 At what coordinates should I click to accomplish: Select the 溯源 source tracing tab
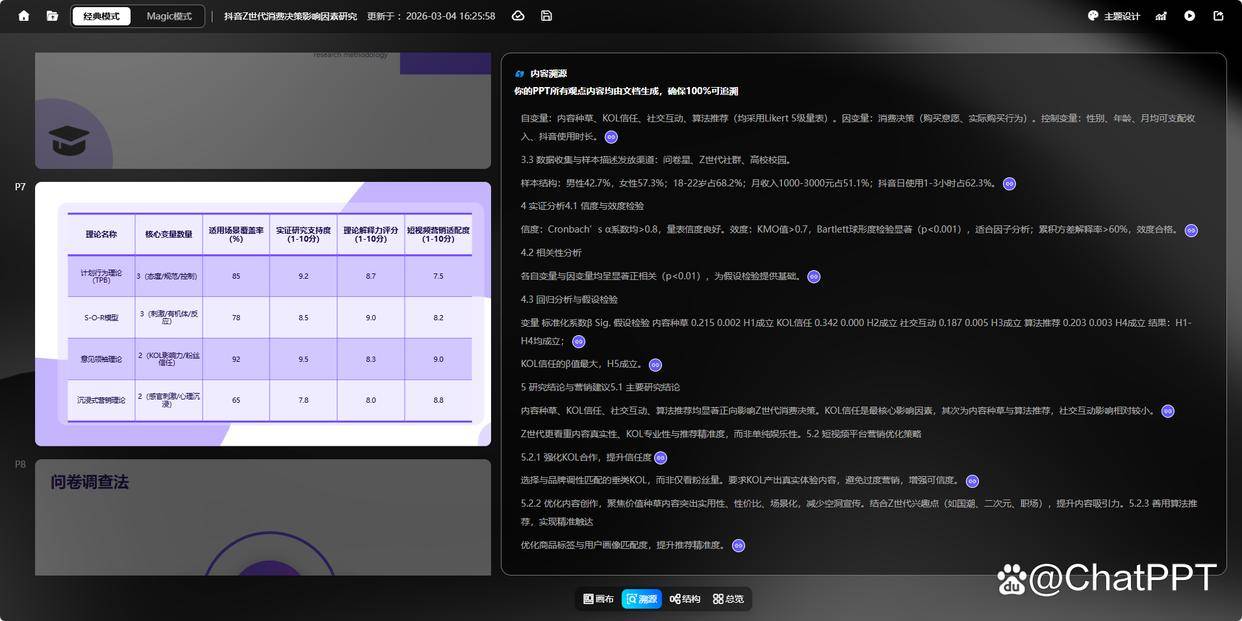(642, 599)
